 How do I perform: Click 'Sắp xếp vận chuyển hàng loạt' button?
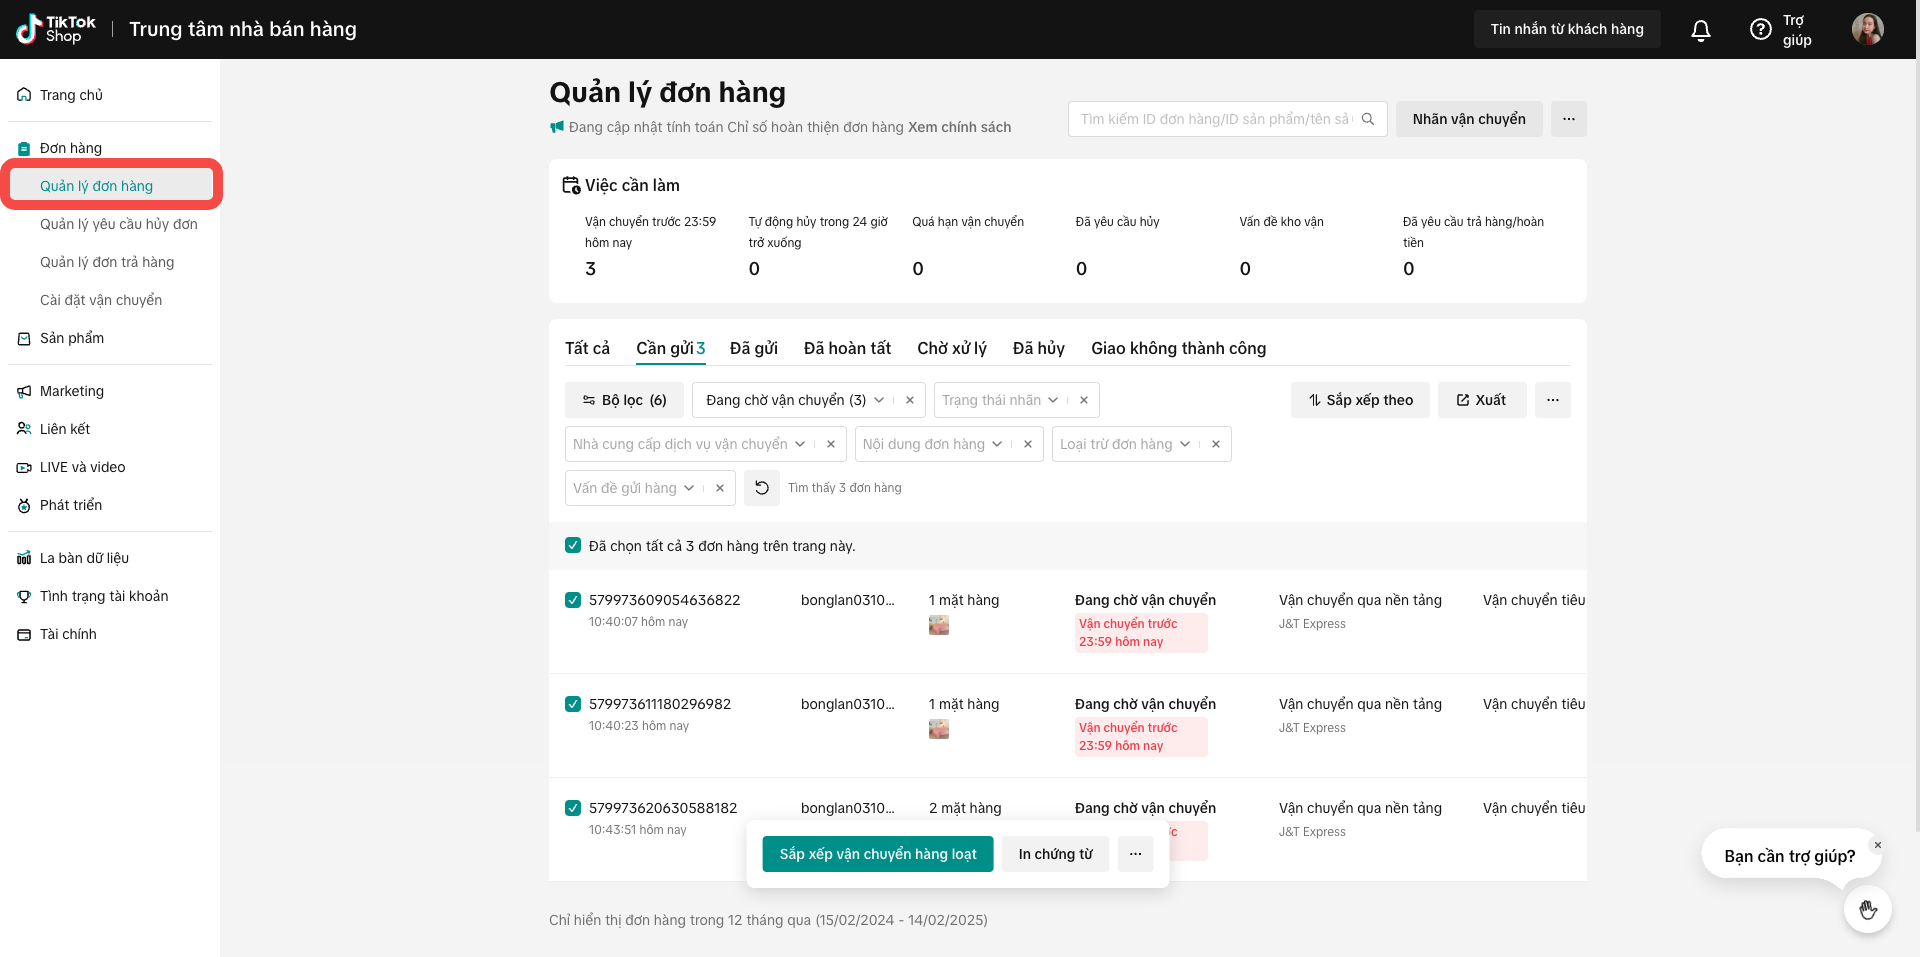(877, 854)
